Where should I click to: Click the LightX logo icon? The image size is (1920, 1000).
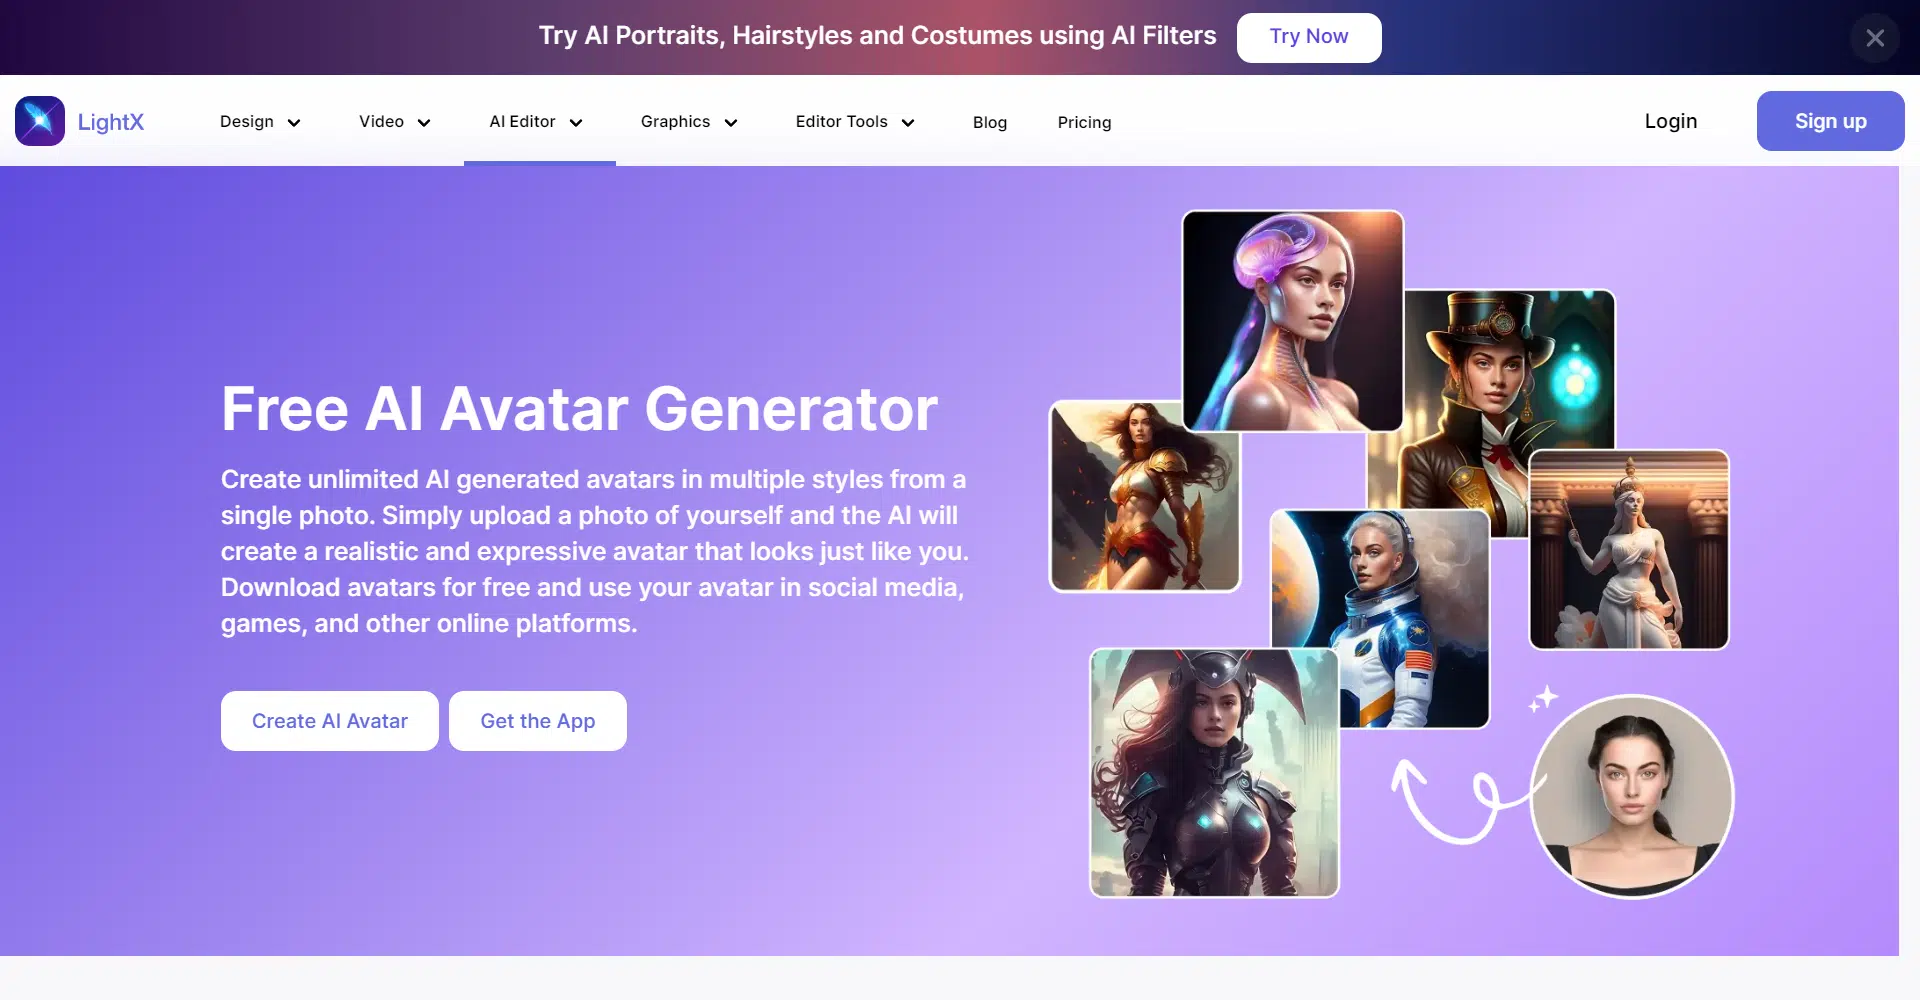coord(40,121)
